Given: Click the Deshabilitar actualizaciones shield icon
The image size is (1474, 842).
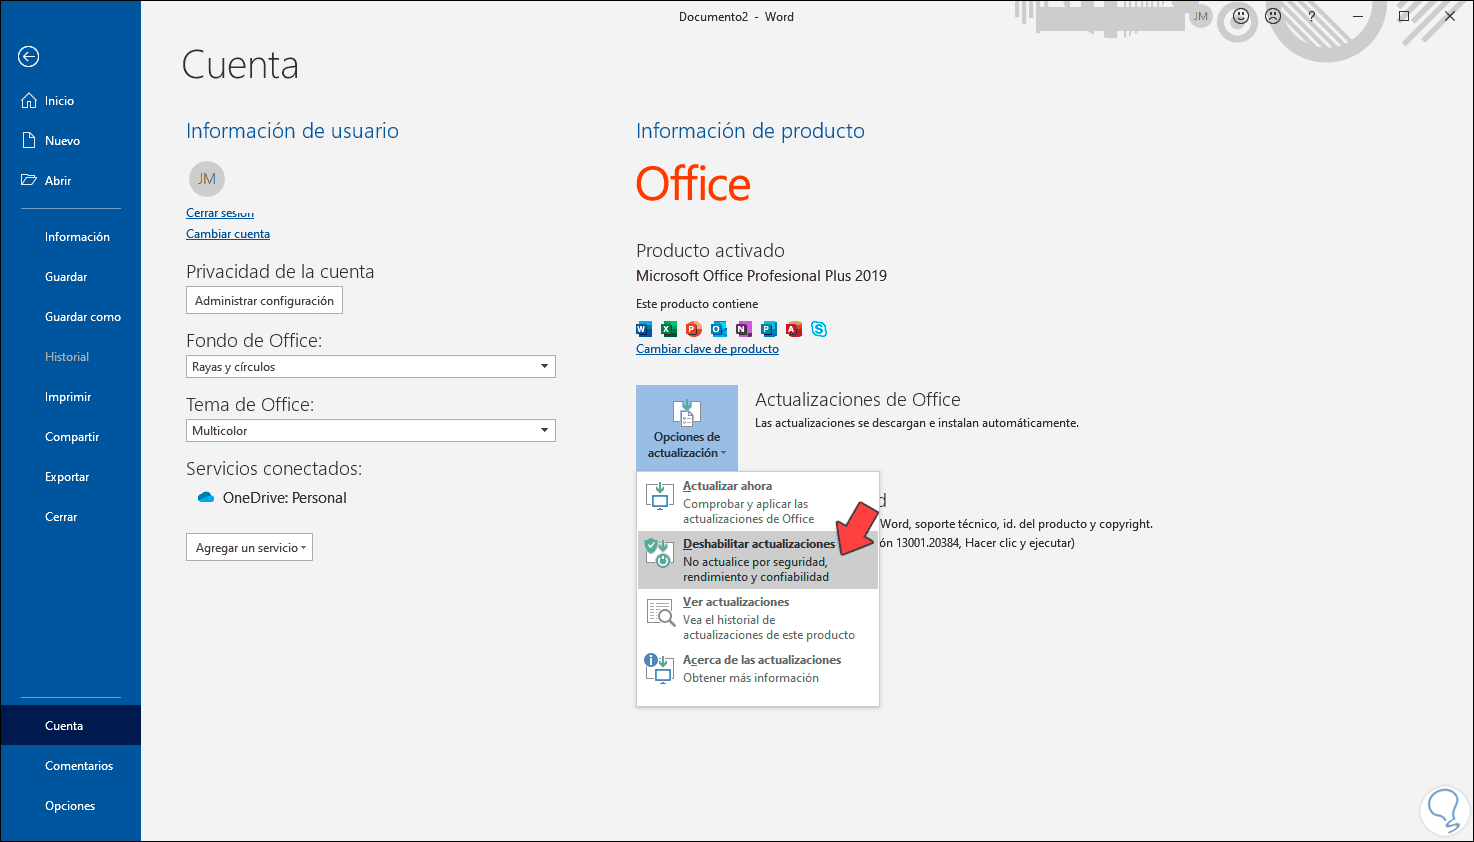Looking at the screenshot, I should pyautogui.click(x=659, y=553).
